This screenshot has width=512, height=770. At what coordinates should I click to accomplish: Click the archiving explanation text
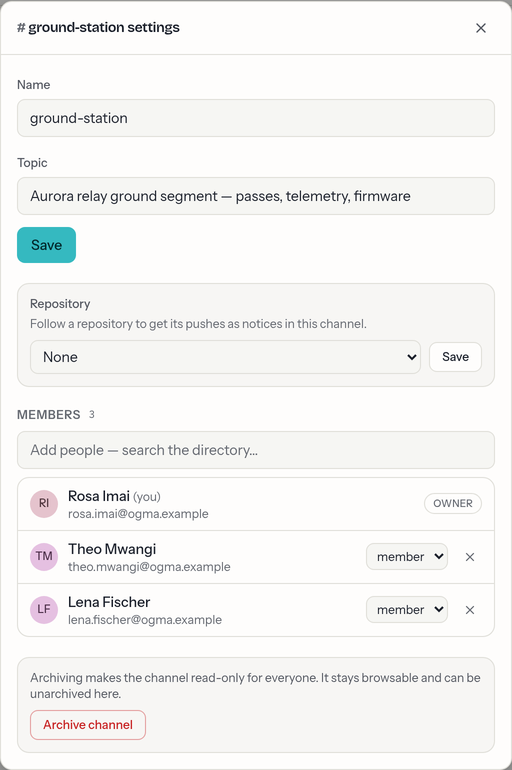coord(255,686)
